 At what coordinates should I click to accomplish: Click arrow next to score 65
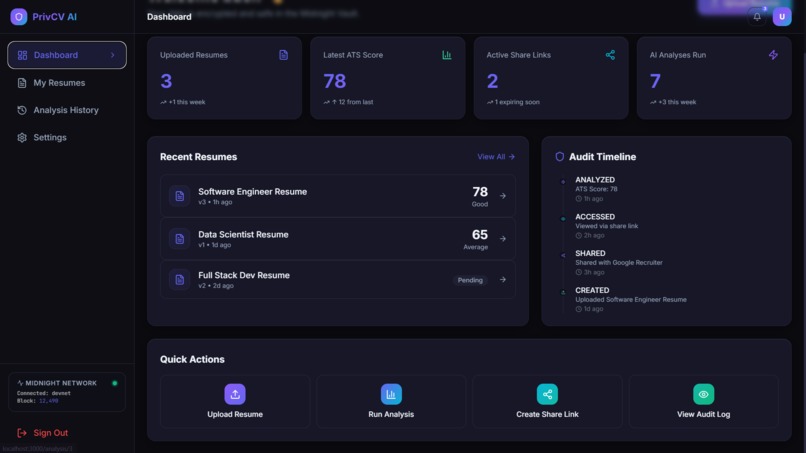click(x=503, y=239)
